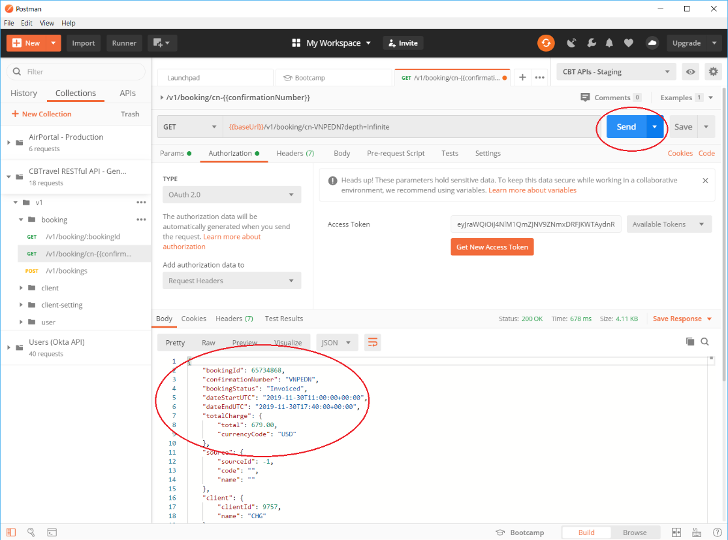Click the Send button

click(x=626, y=127)
